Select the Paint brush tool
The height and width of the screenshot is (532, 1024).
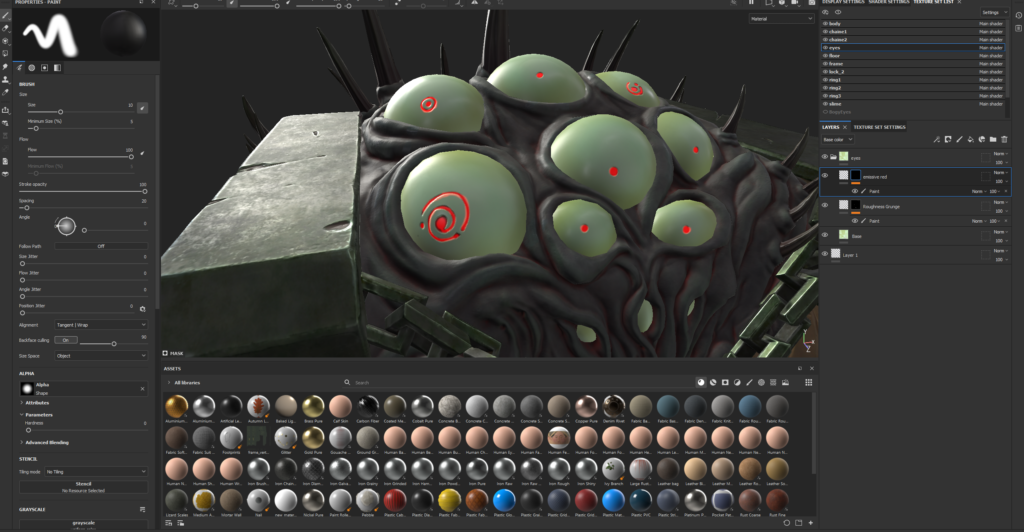[6, 16]
